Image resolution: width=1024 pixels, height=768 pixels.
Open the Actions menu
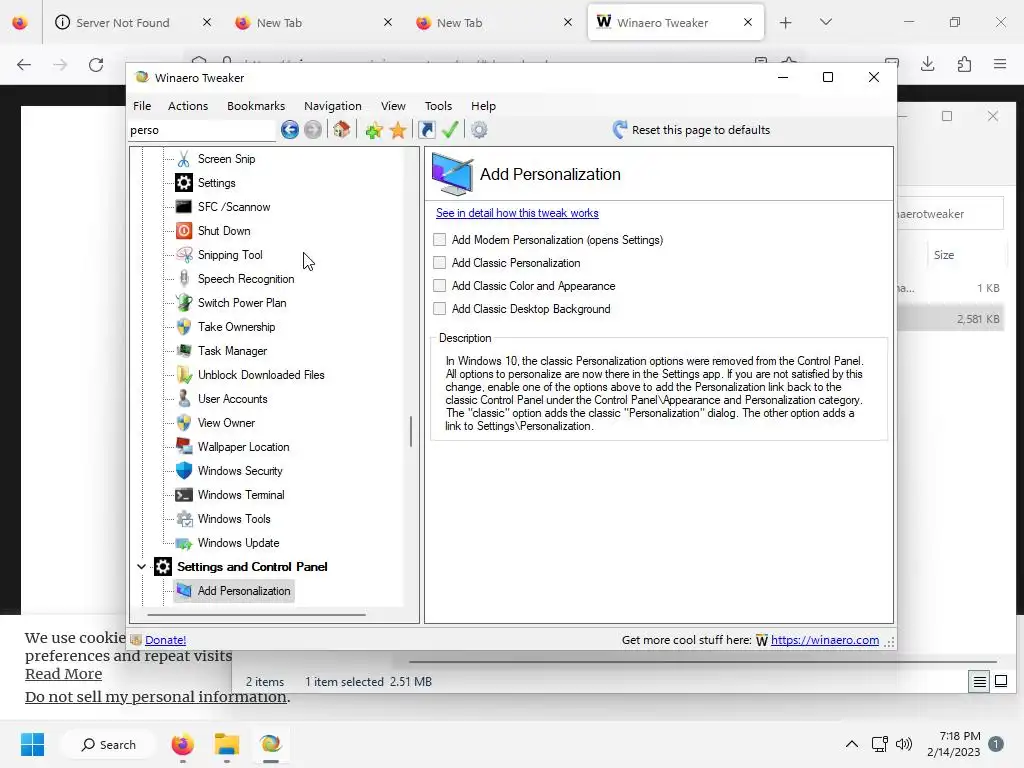pyautogui.click(x=188, y=106)
